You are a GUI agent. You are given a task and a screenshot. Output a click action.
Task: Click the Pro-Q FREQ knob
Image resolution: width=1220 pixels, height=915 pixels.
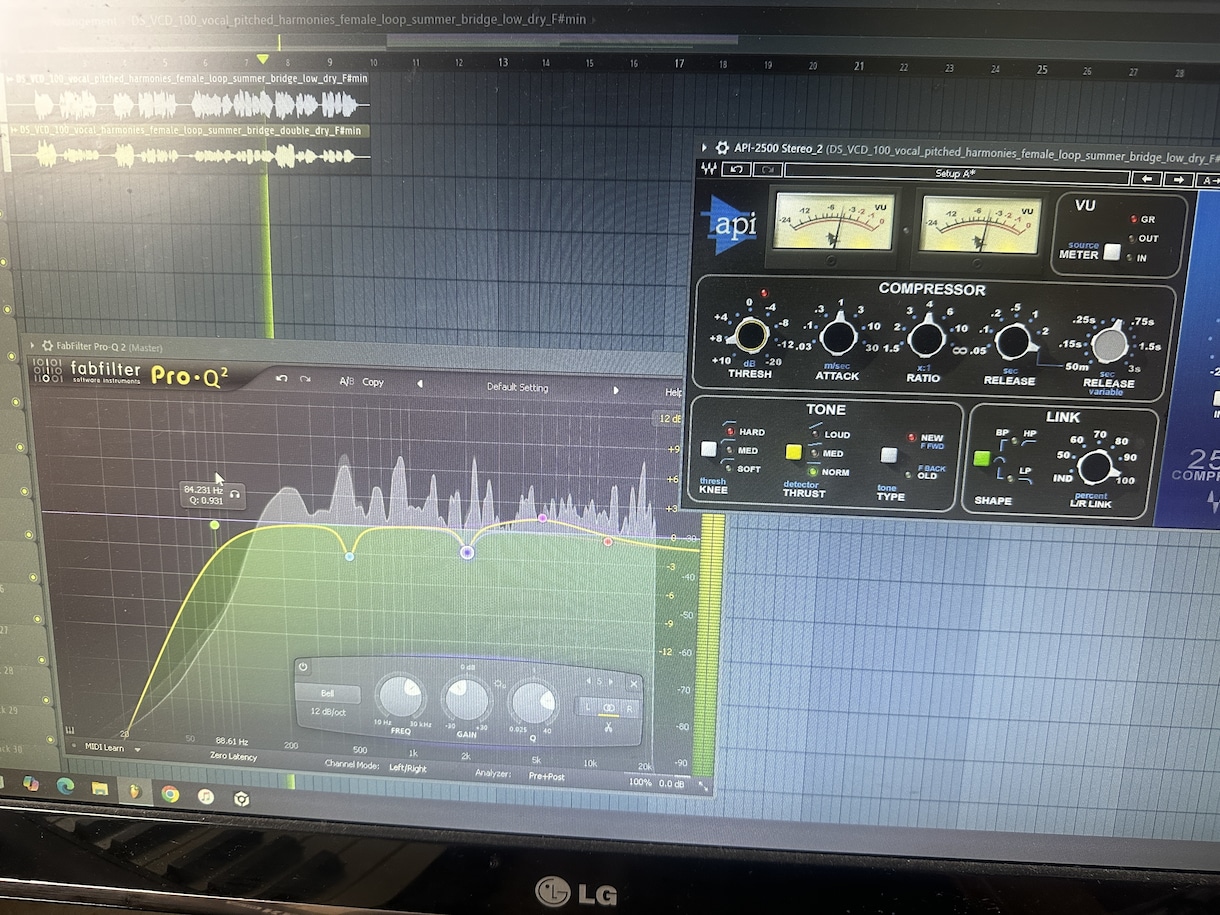pos(400,696)
